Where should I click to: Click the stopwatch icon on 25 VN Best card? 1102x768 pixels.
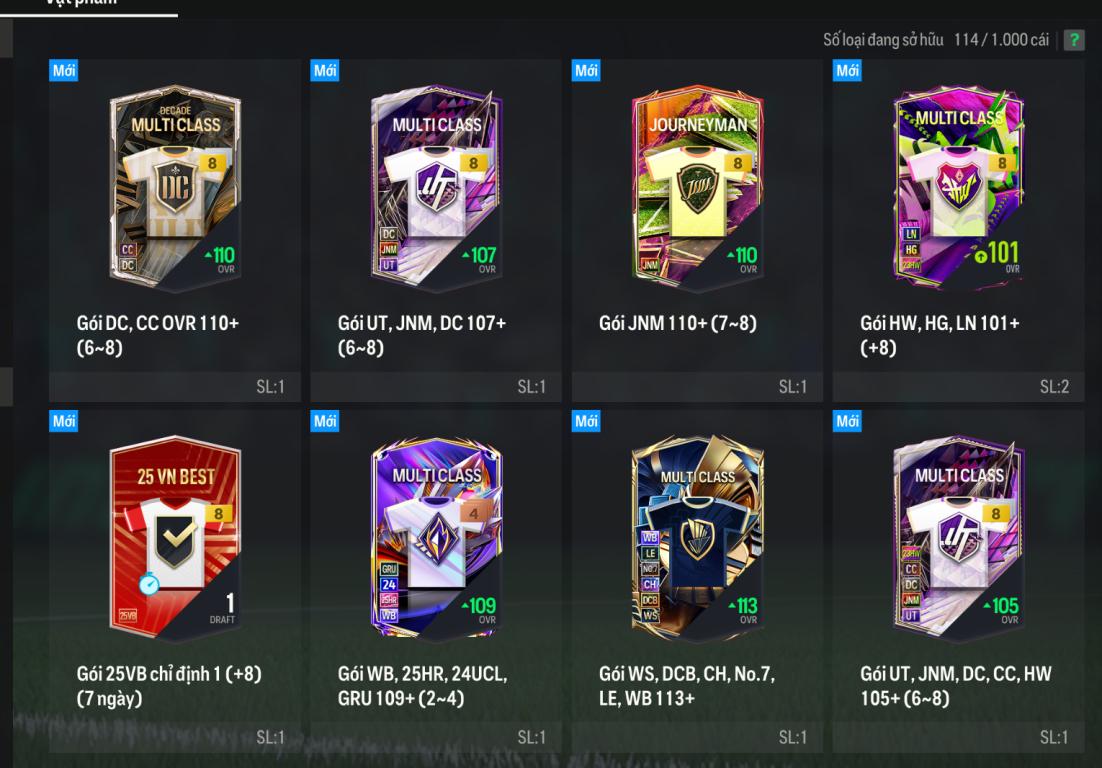pos(149,584)
